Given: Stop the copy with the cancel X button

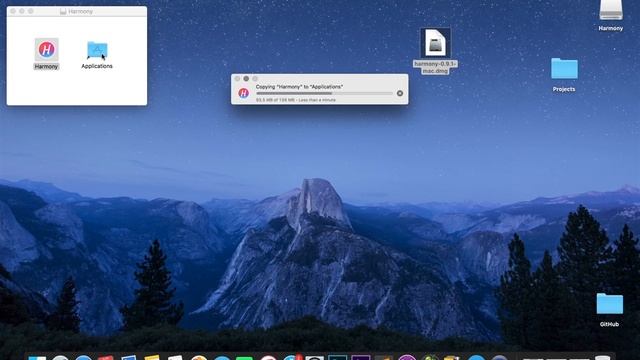Looking at the screenshot, I should click(x=400, y=93).
